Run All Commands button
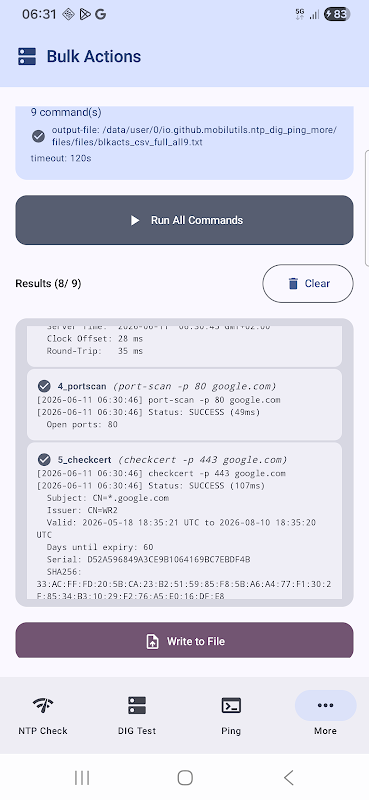This screenshot has height=800, width=369. (x=184, y=220)
